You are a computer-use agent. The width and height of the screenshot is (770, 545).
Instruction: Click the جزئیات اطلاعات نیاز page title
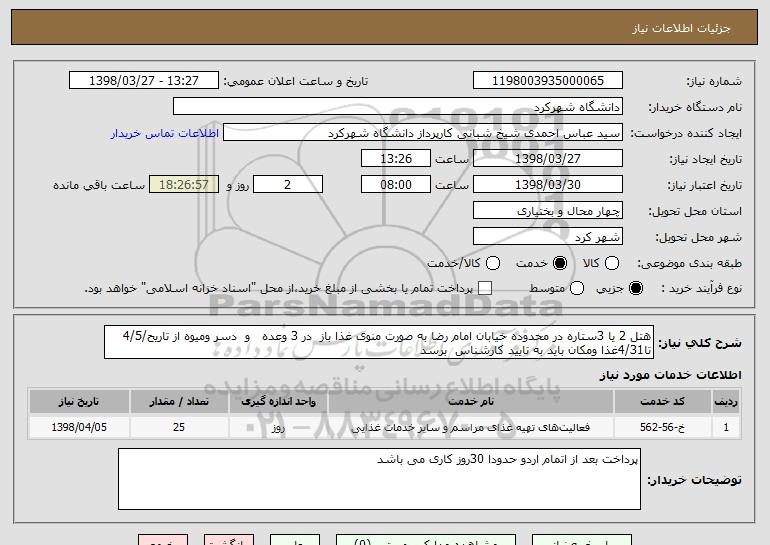point(681,28)
